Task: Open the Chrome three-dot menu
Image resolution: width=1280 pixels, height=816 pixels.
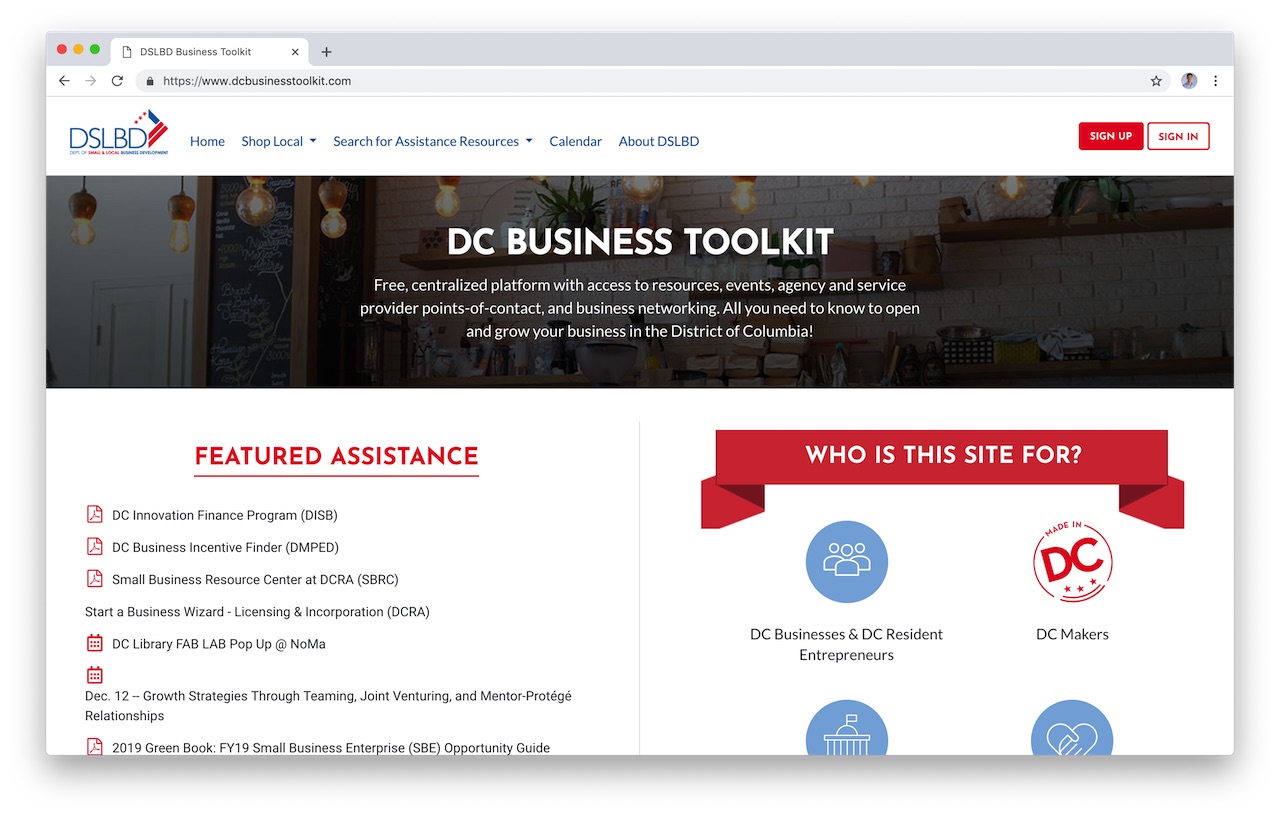Action: 1216,81
